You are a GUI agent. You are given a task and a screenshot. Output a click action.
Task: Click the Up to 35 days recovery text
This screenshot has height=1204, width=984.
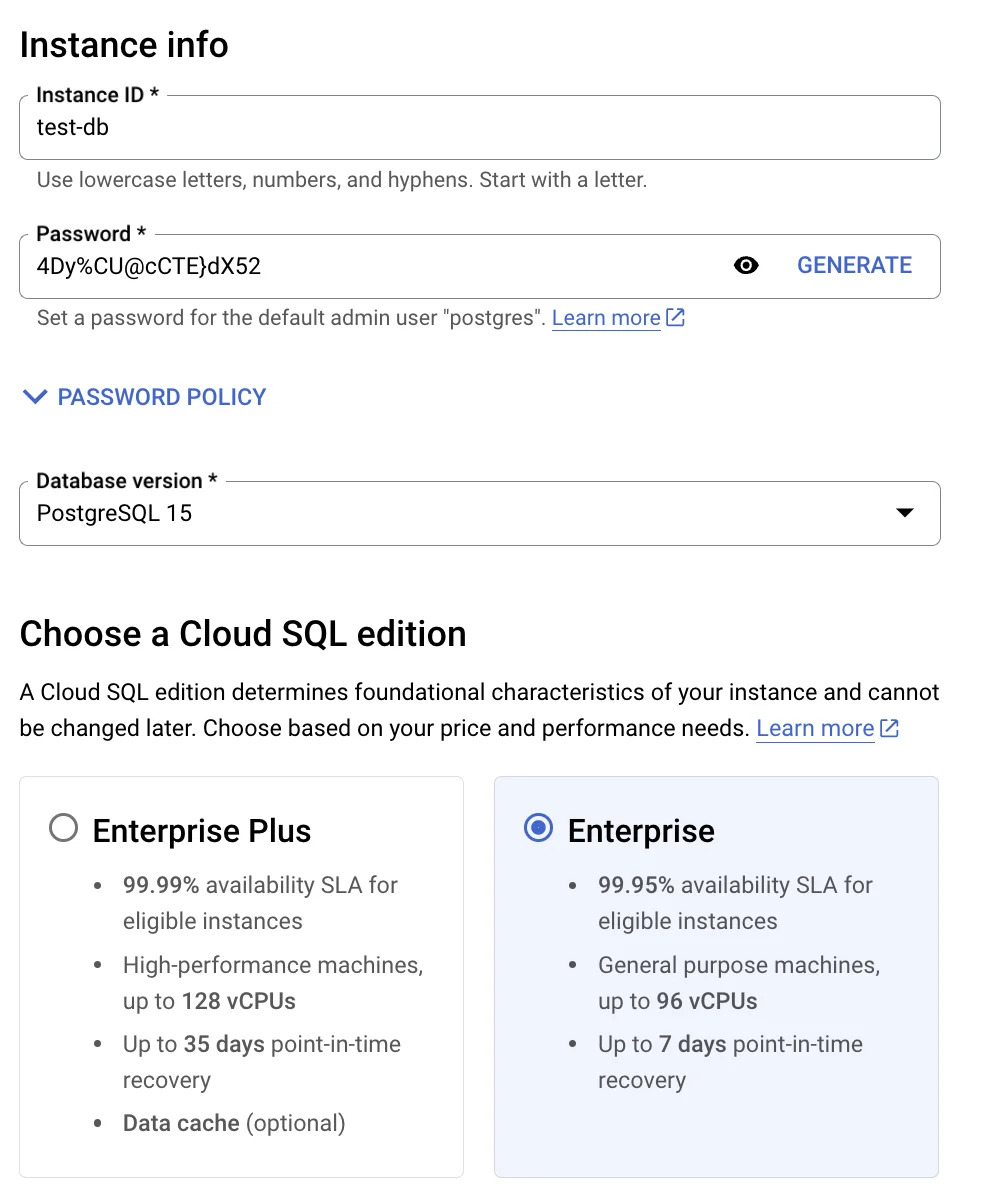262,1062
